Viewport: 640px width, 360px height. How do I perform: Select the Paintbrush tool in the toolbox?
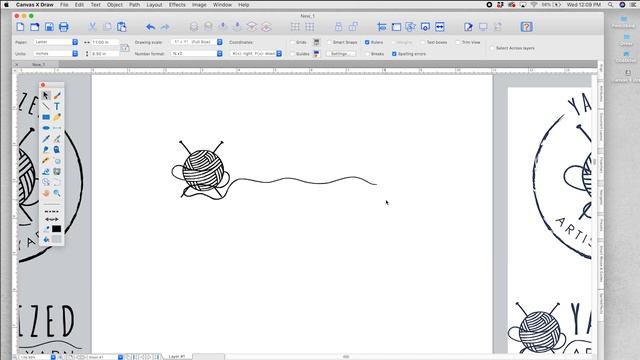point(57,96)
